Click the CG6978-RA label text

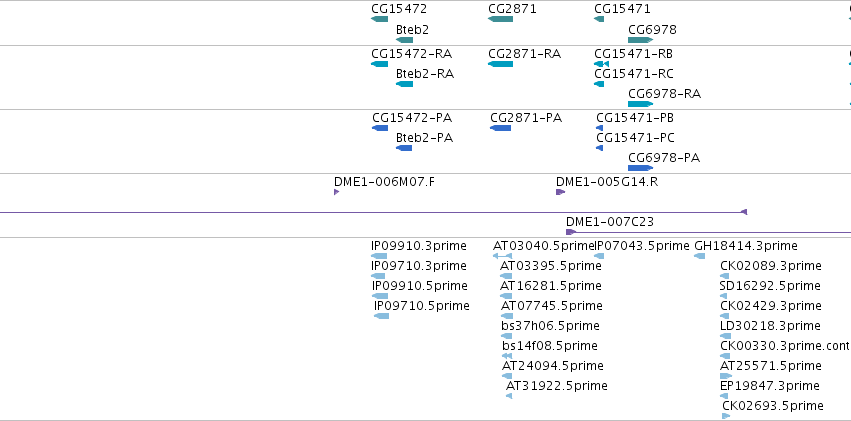(664, 94)
